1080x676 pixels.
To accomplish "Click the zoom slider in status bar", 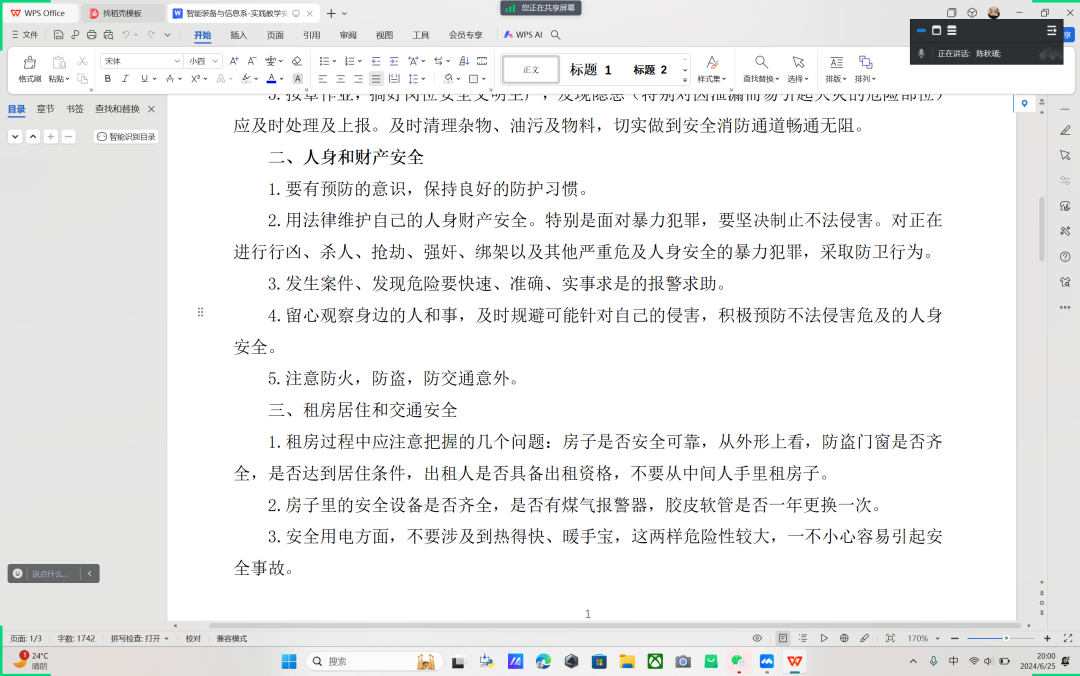I will click(1005, 638).
